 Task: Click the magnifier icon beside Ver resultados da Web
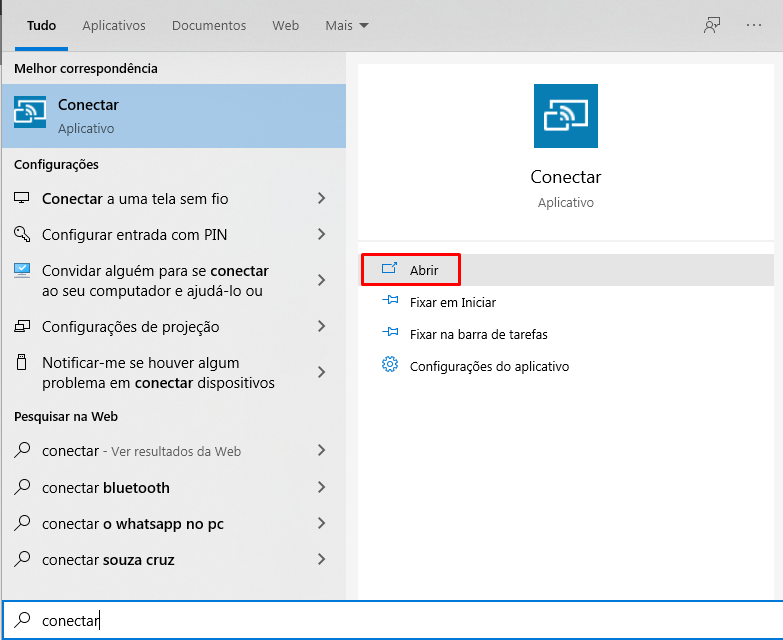click(22, 450)
